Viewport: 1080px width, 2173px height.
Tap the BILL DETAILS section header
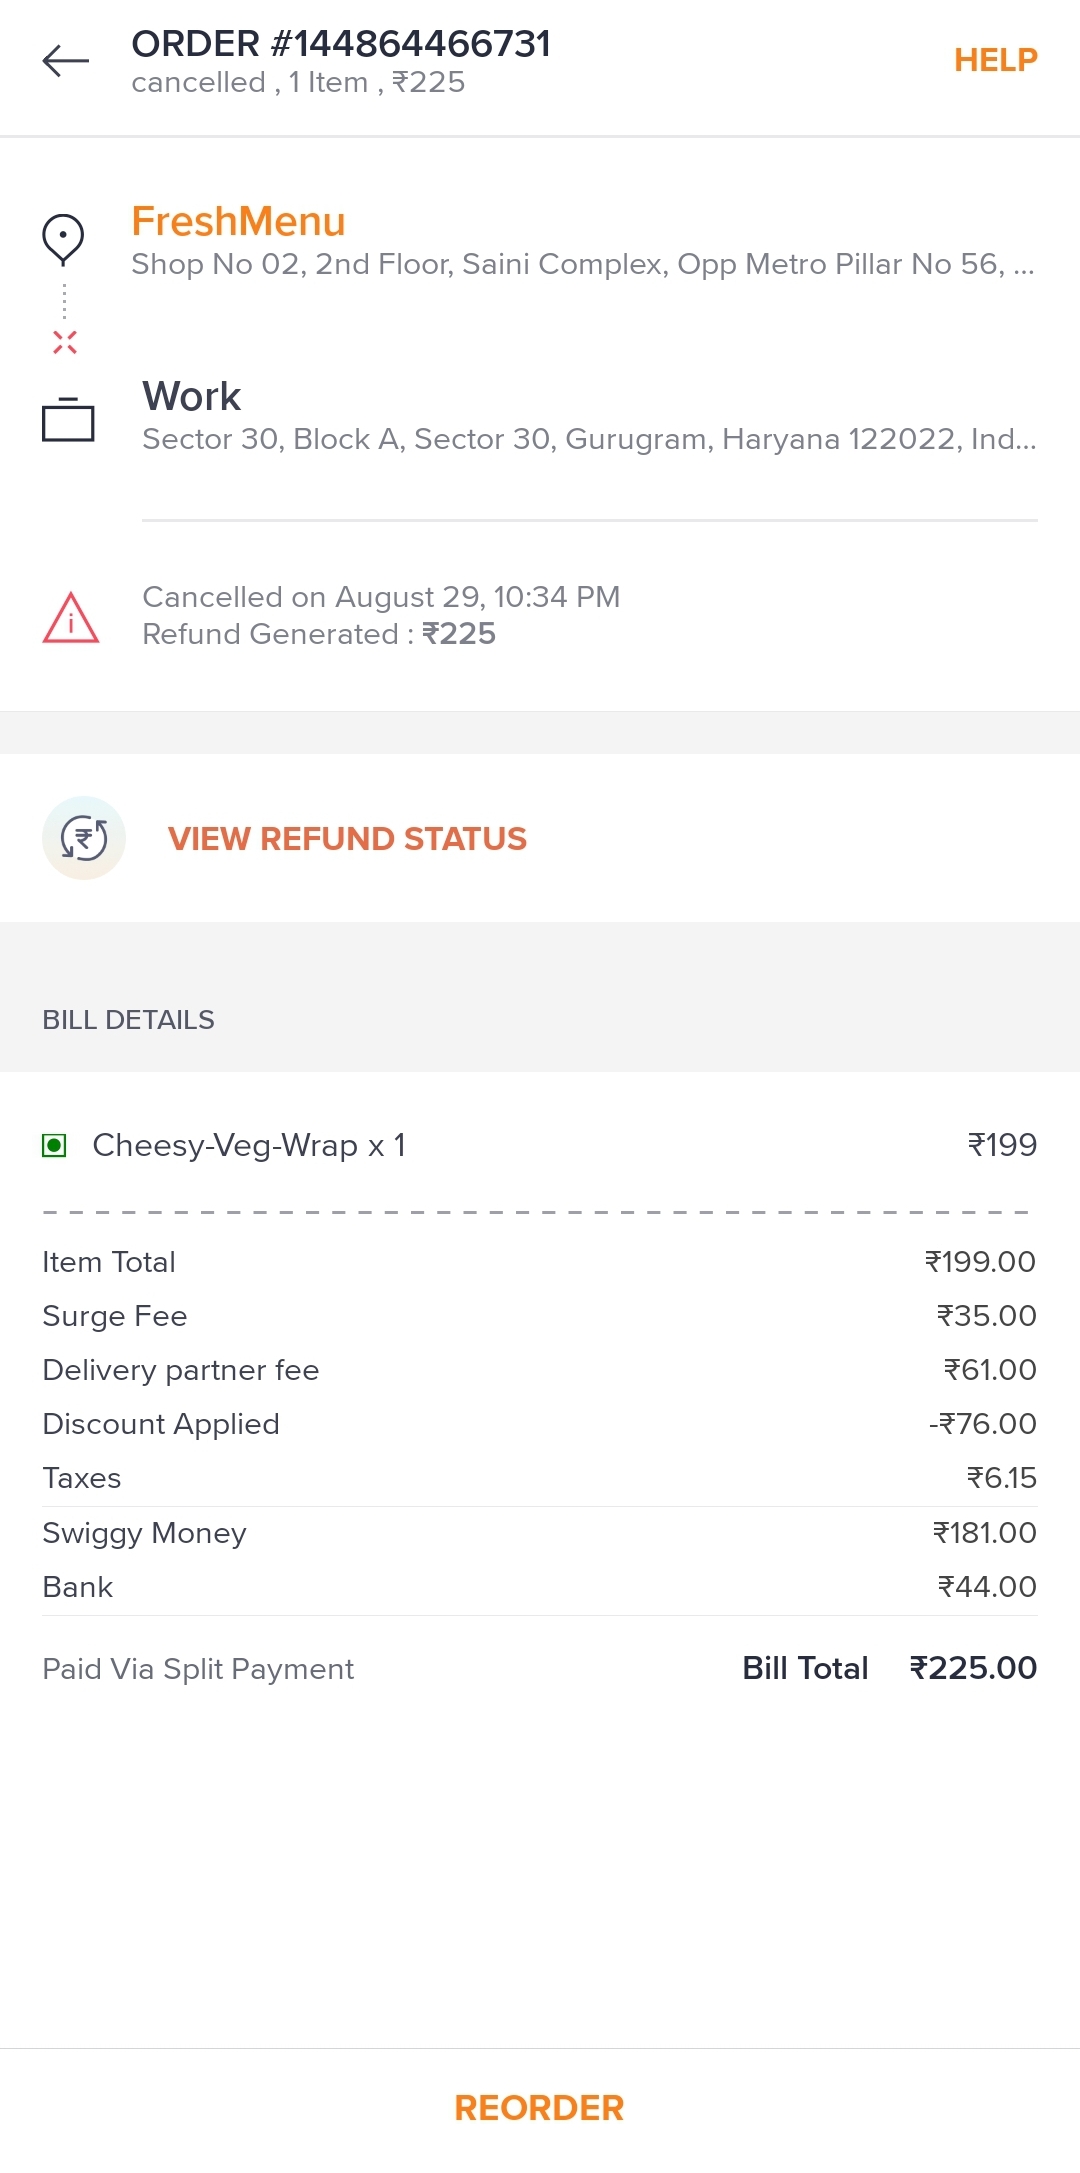(128, 1020)
